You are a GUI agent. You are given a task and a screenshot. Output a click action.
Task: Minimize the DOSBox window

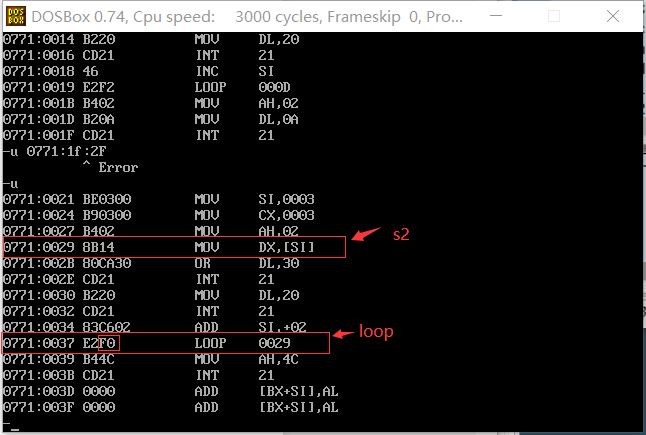(x=496, y=16)
